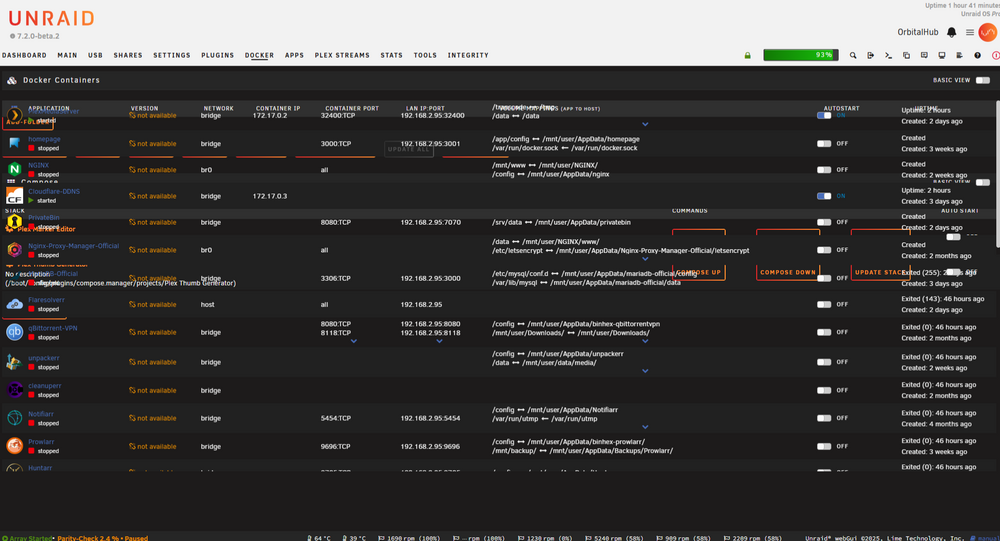This screenshot has width=1000, height=541.
Task: Open the Plugins menu tab
Action: coord(217,56)
